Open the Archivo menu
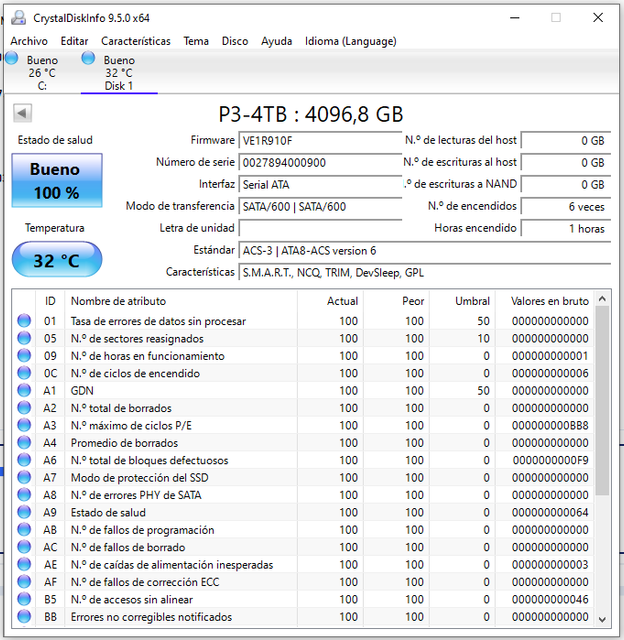This screenshot has width=624, height=640. (29, 41)
